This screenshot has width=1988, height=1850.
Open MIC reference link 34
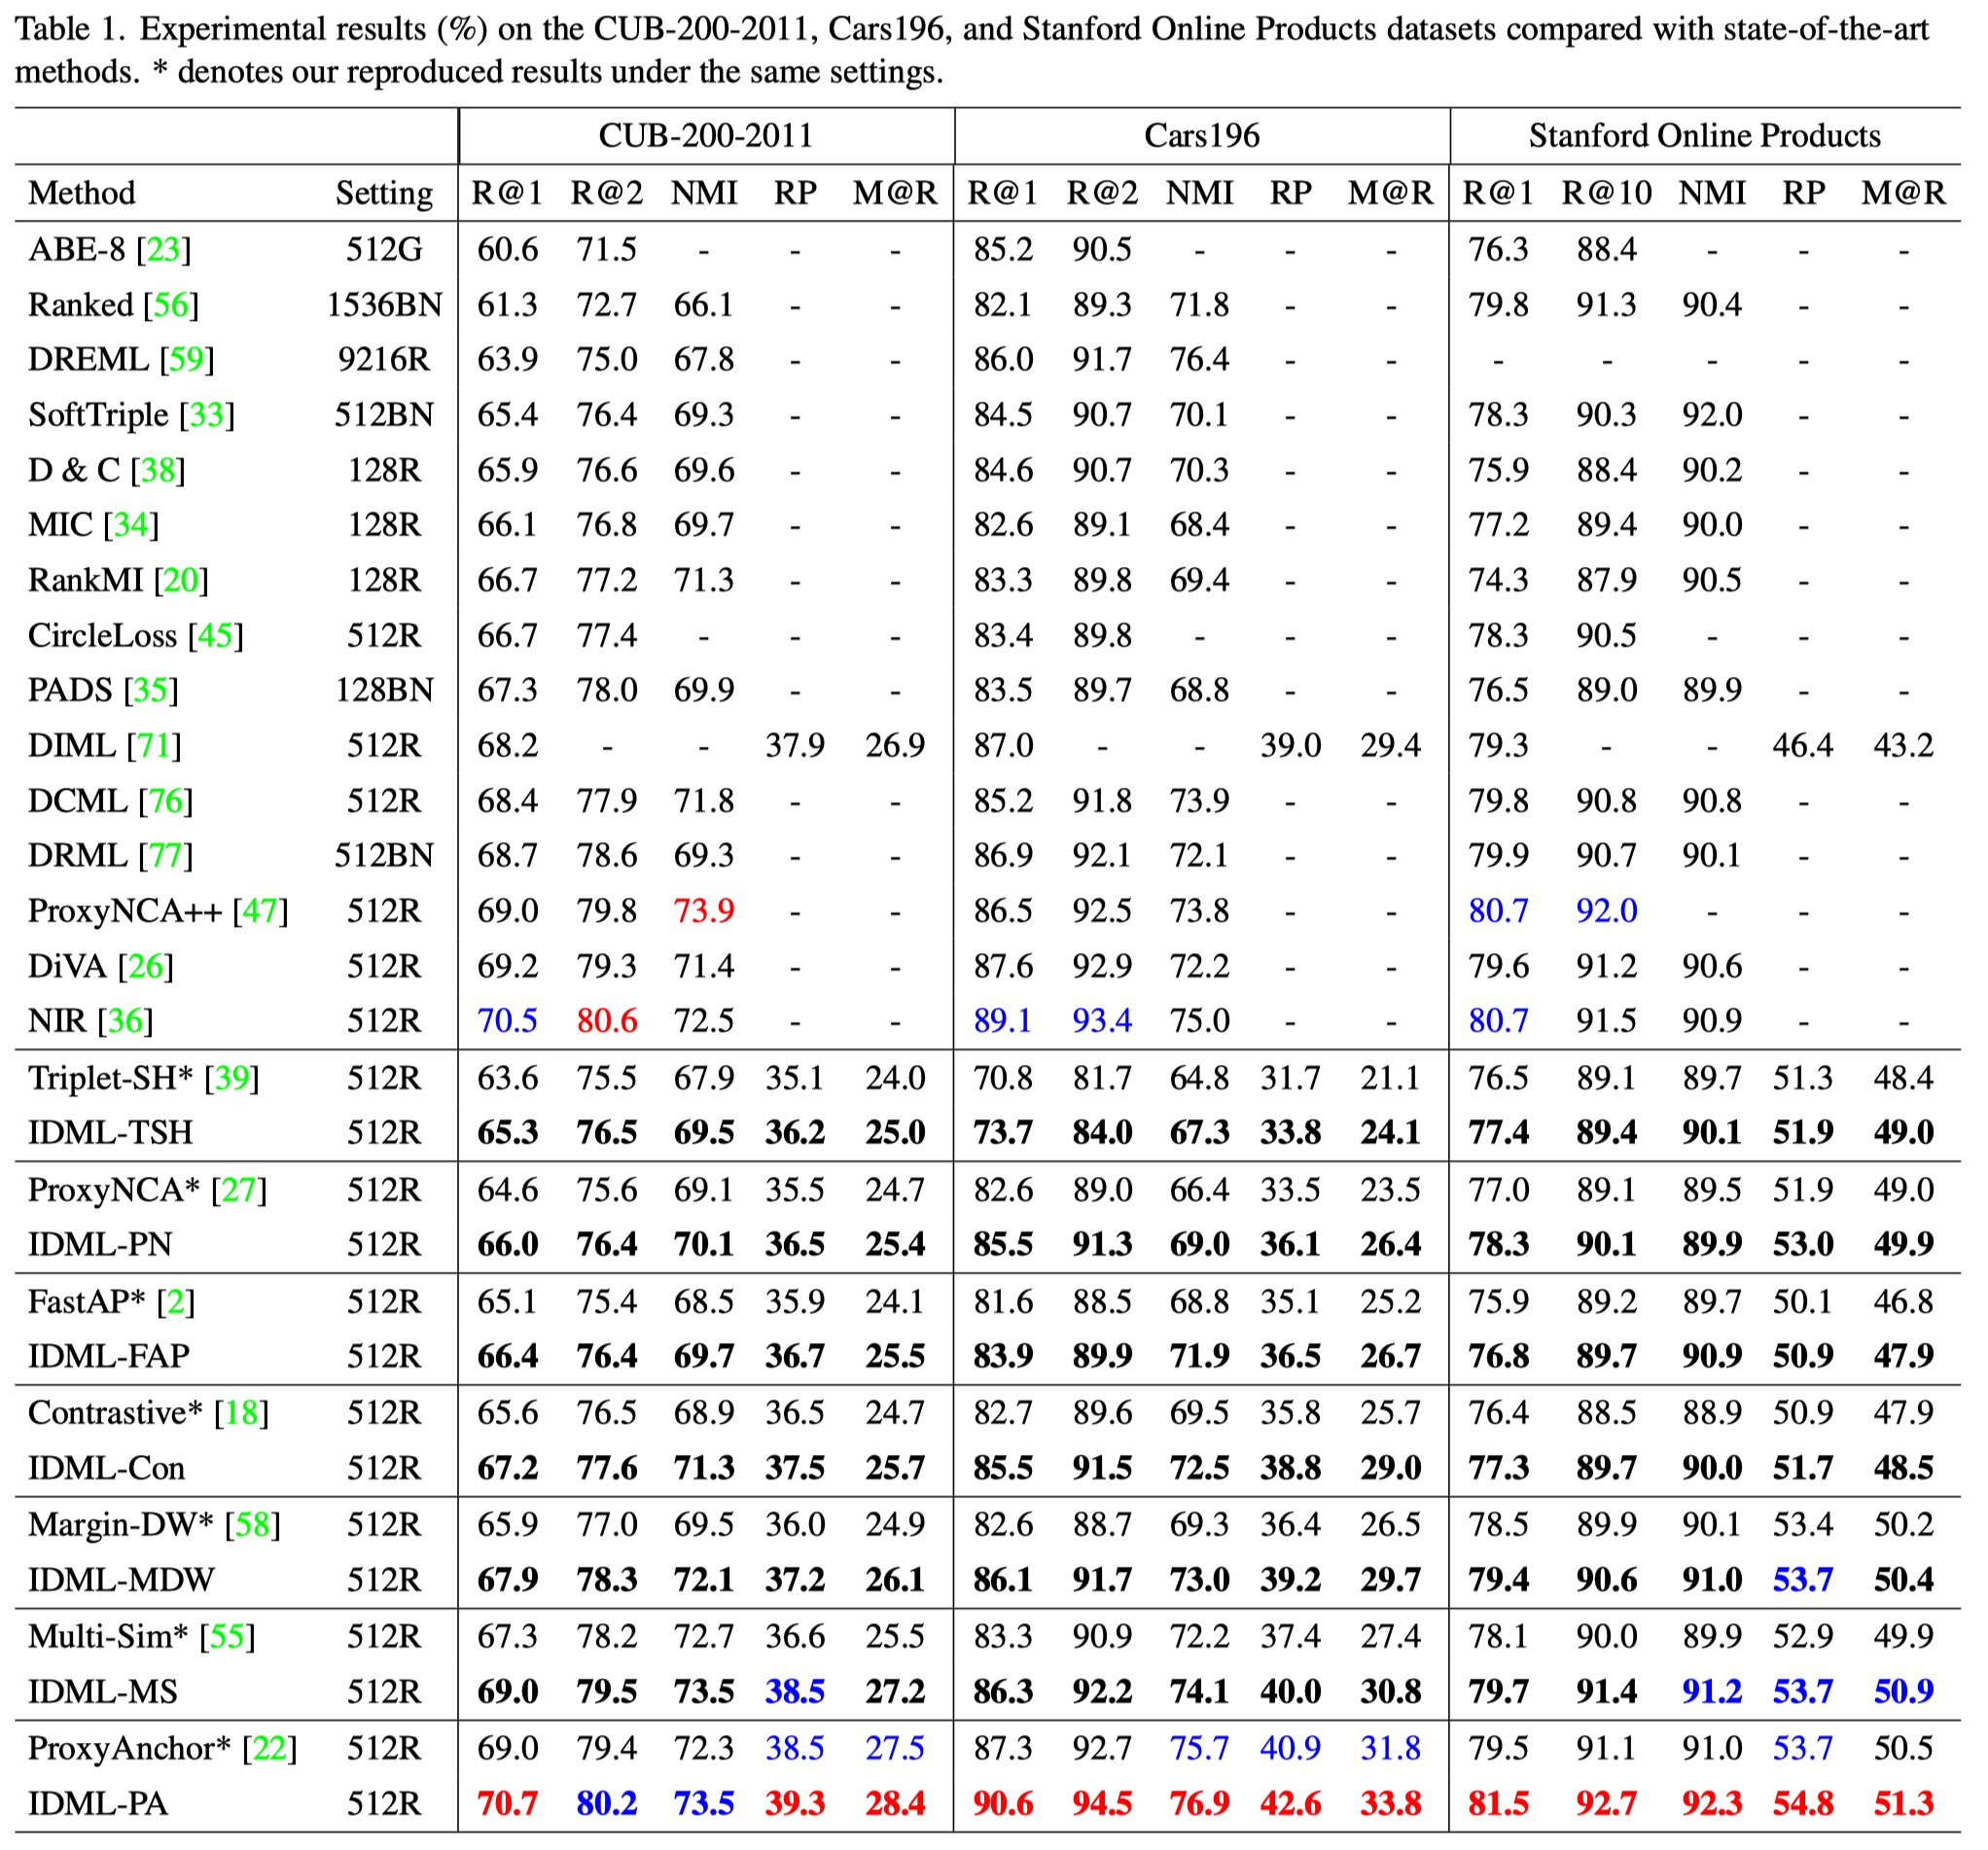(x=131, y=524)
